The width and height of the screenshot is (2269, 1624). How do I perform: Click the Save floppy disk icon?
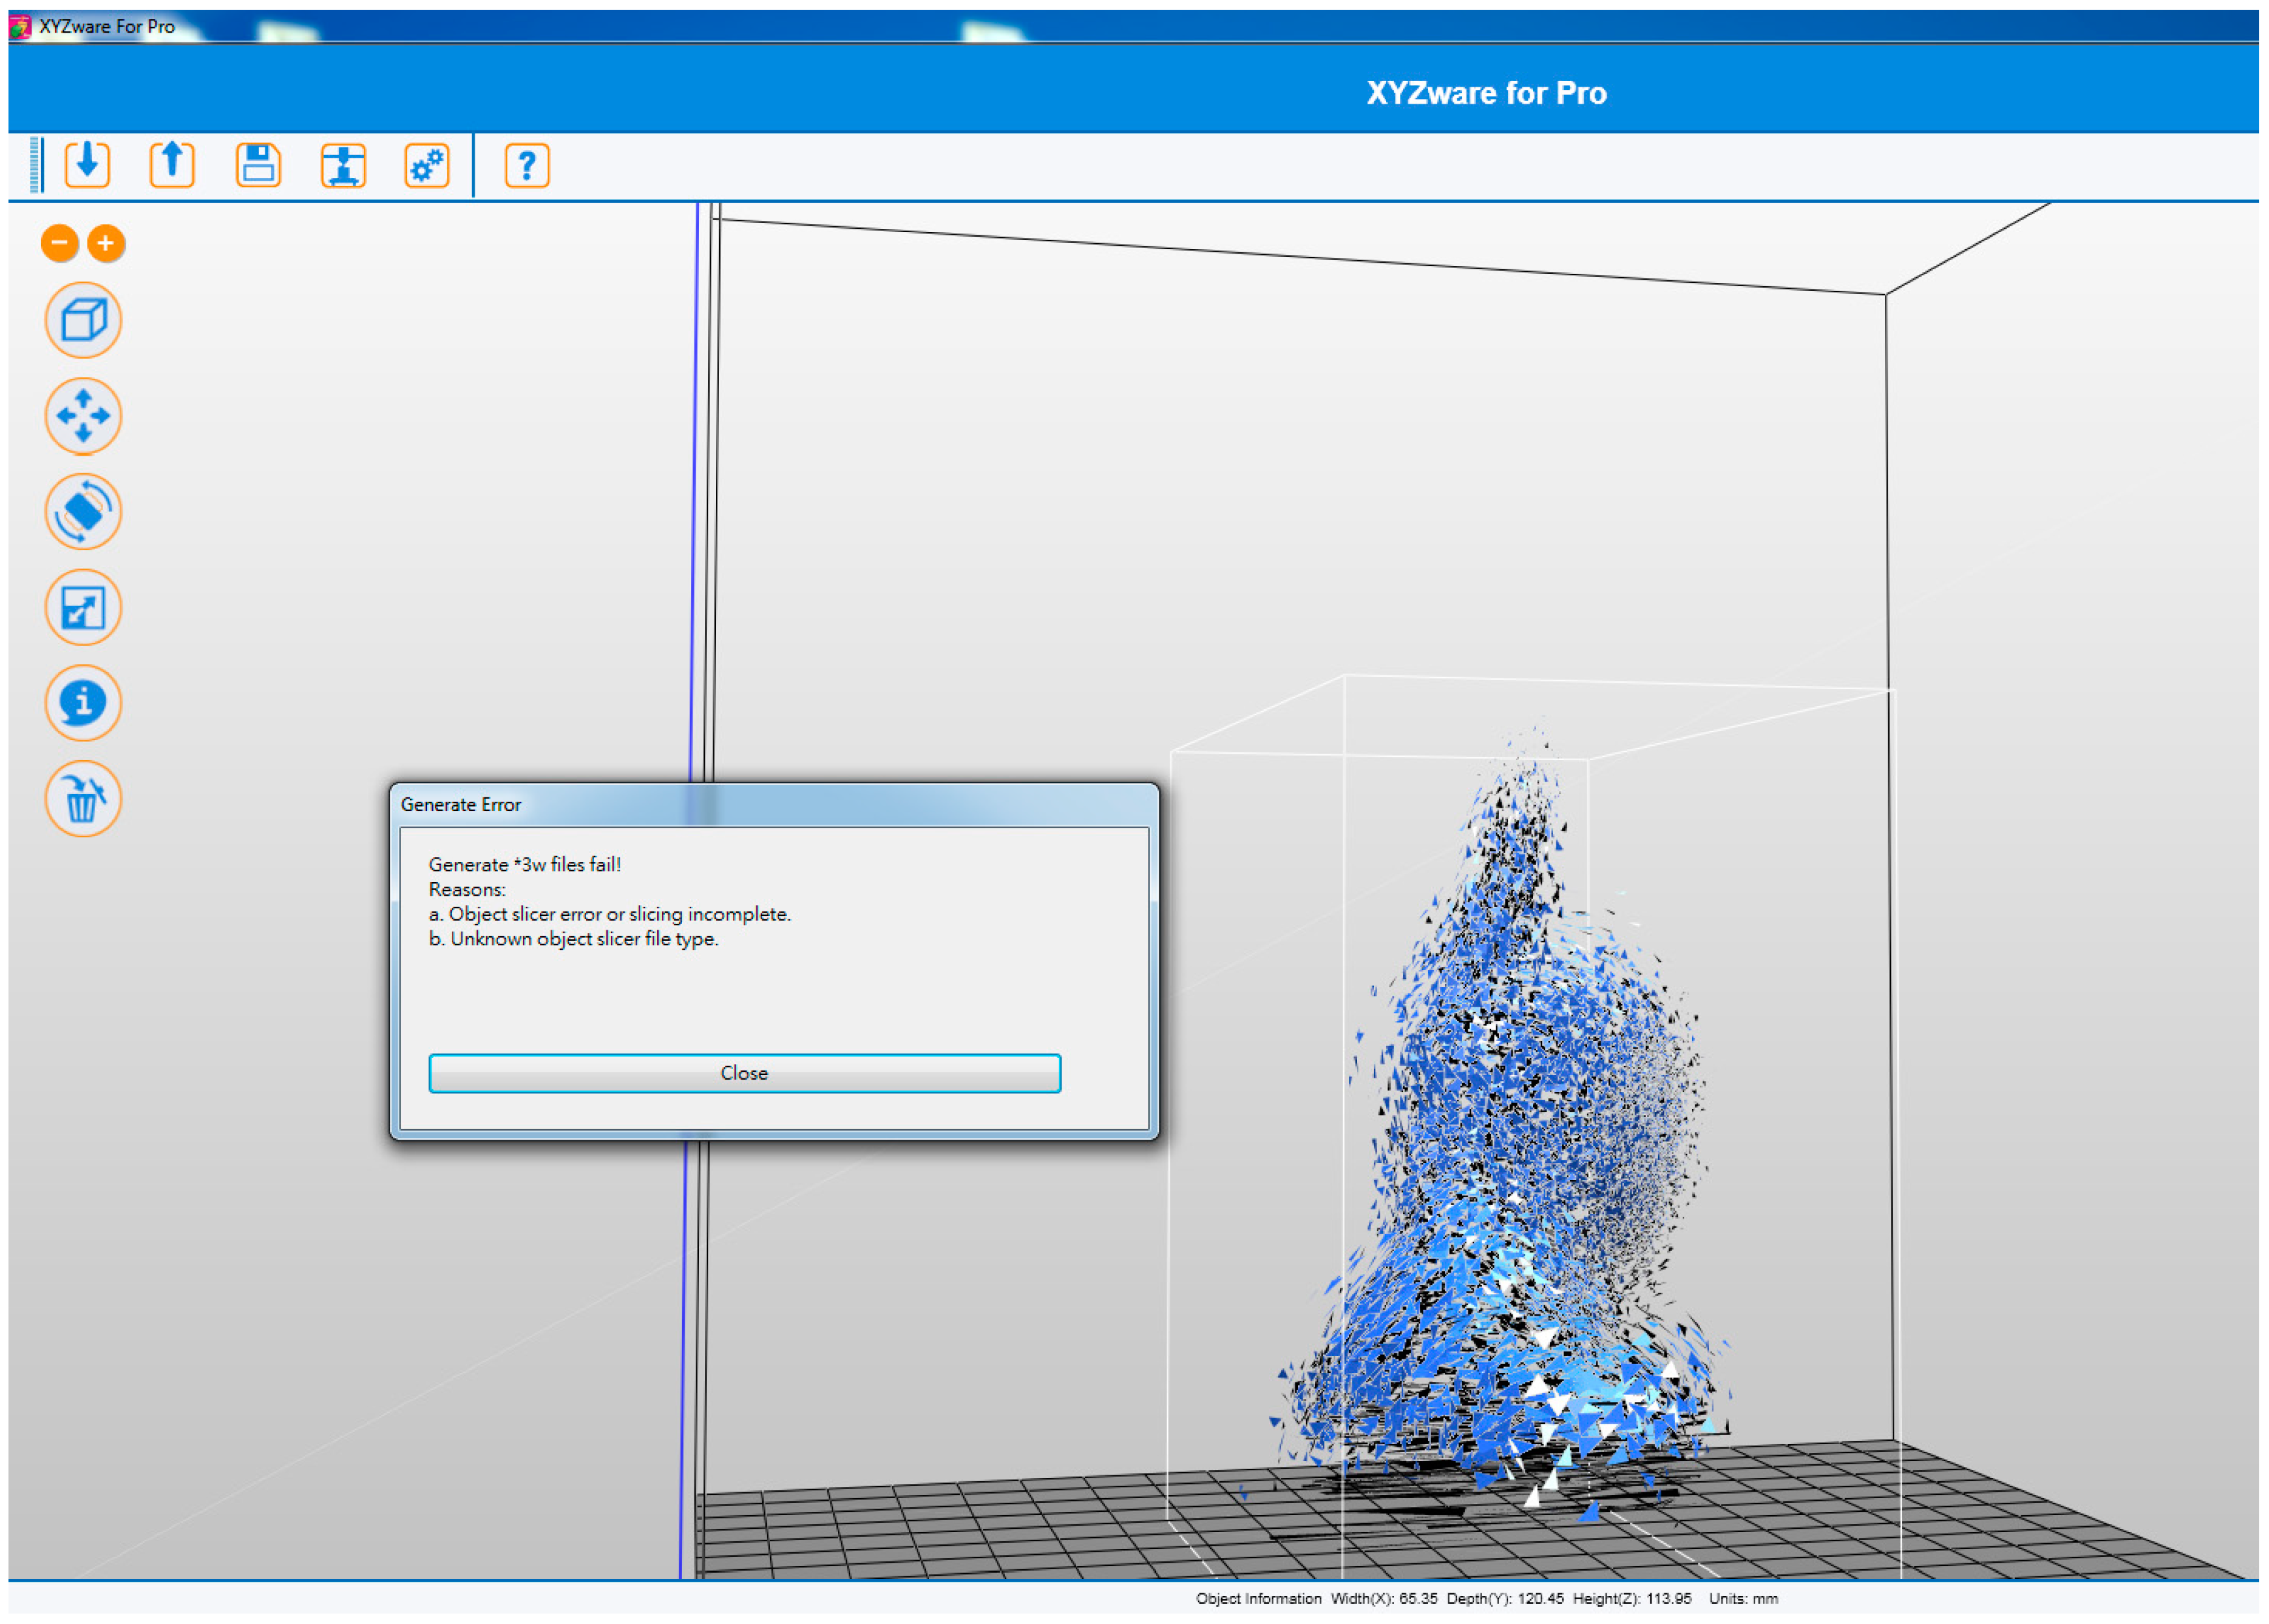pos(258,164)
